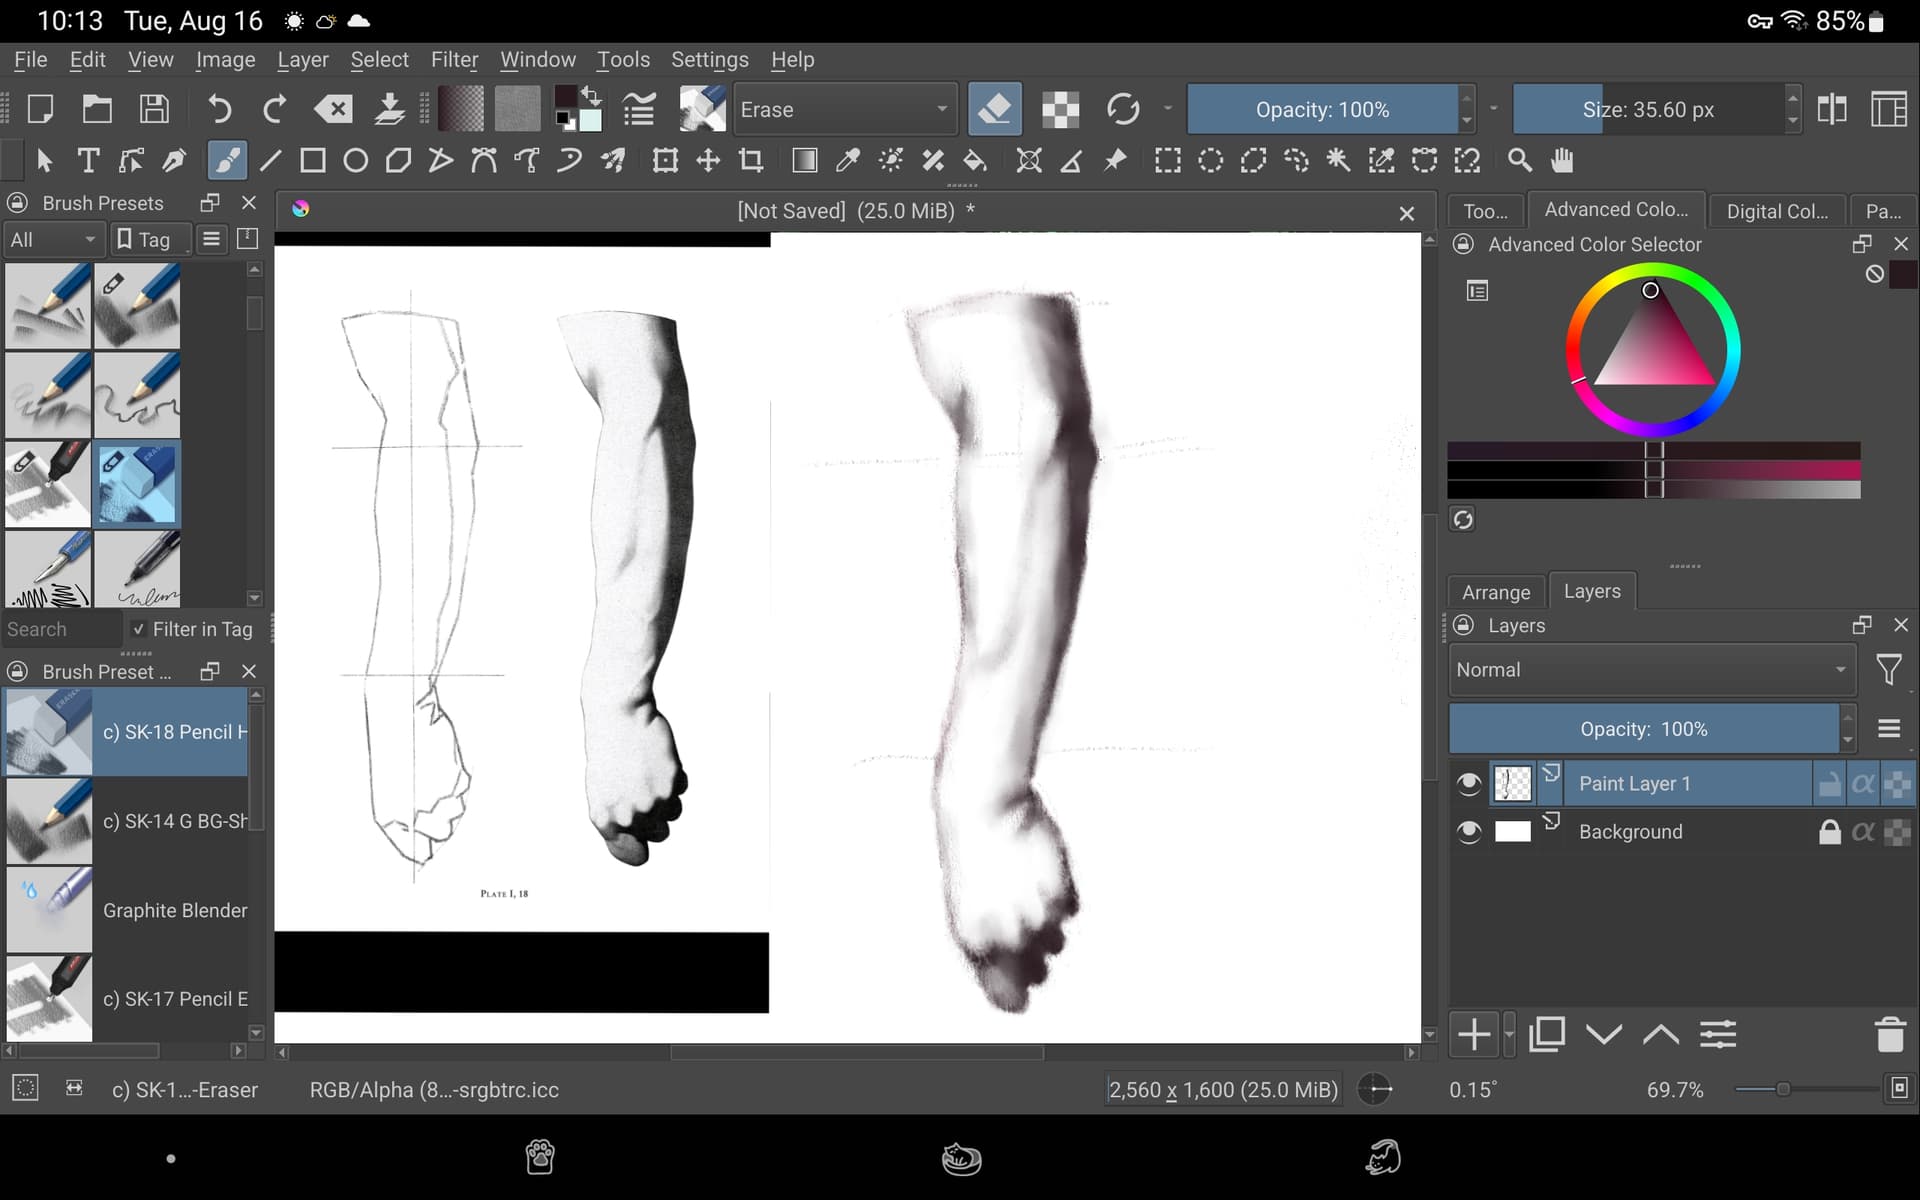Adjust the top brush Opacity slider

1322,109
